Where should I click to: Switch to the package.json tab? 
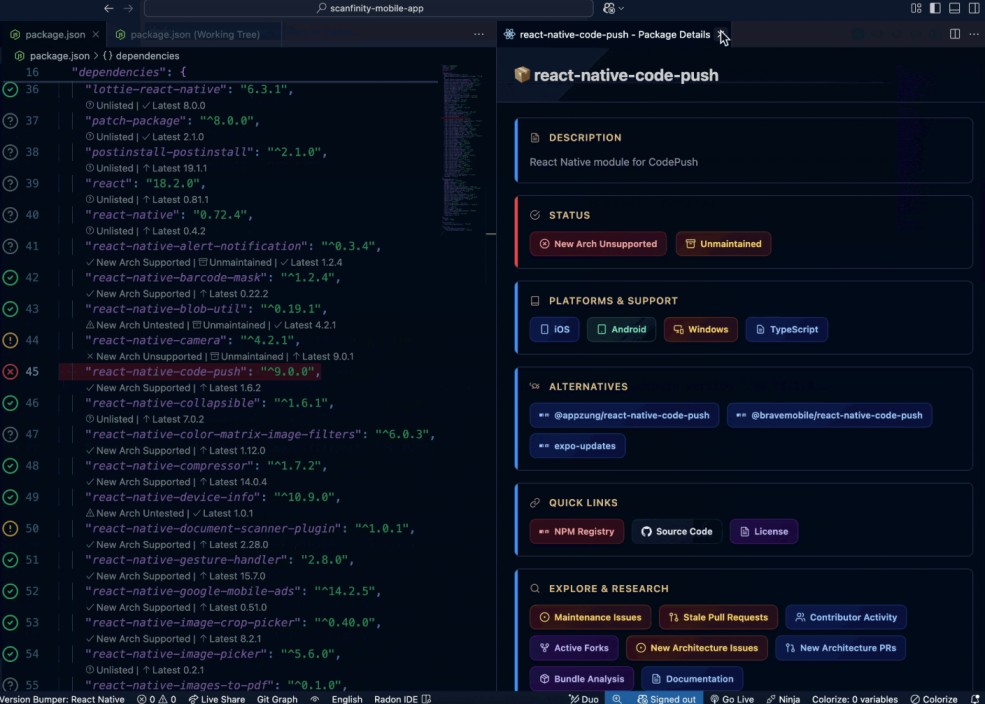coord(54,35)
